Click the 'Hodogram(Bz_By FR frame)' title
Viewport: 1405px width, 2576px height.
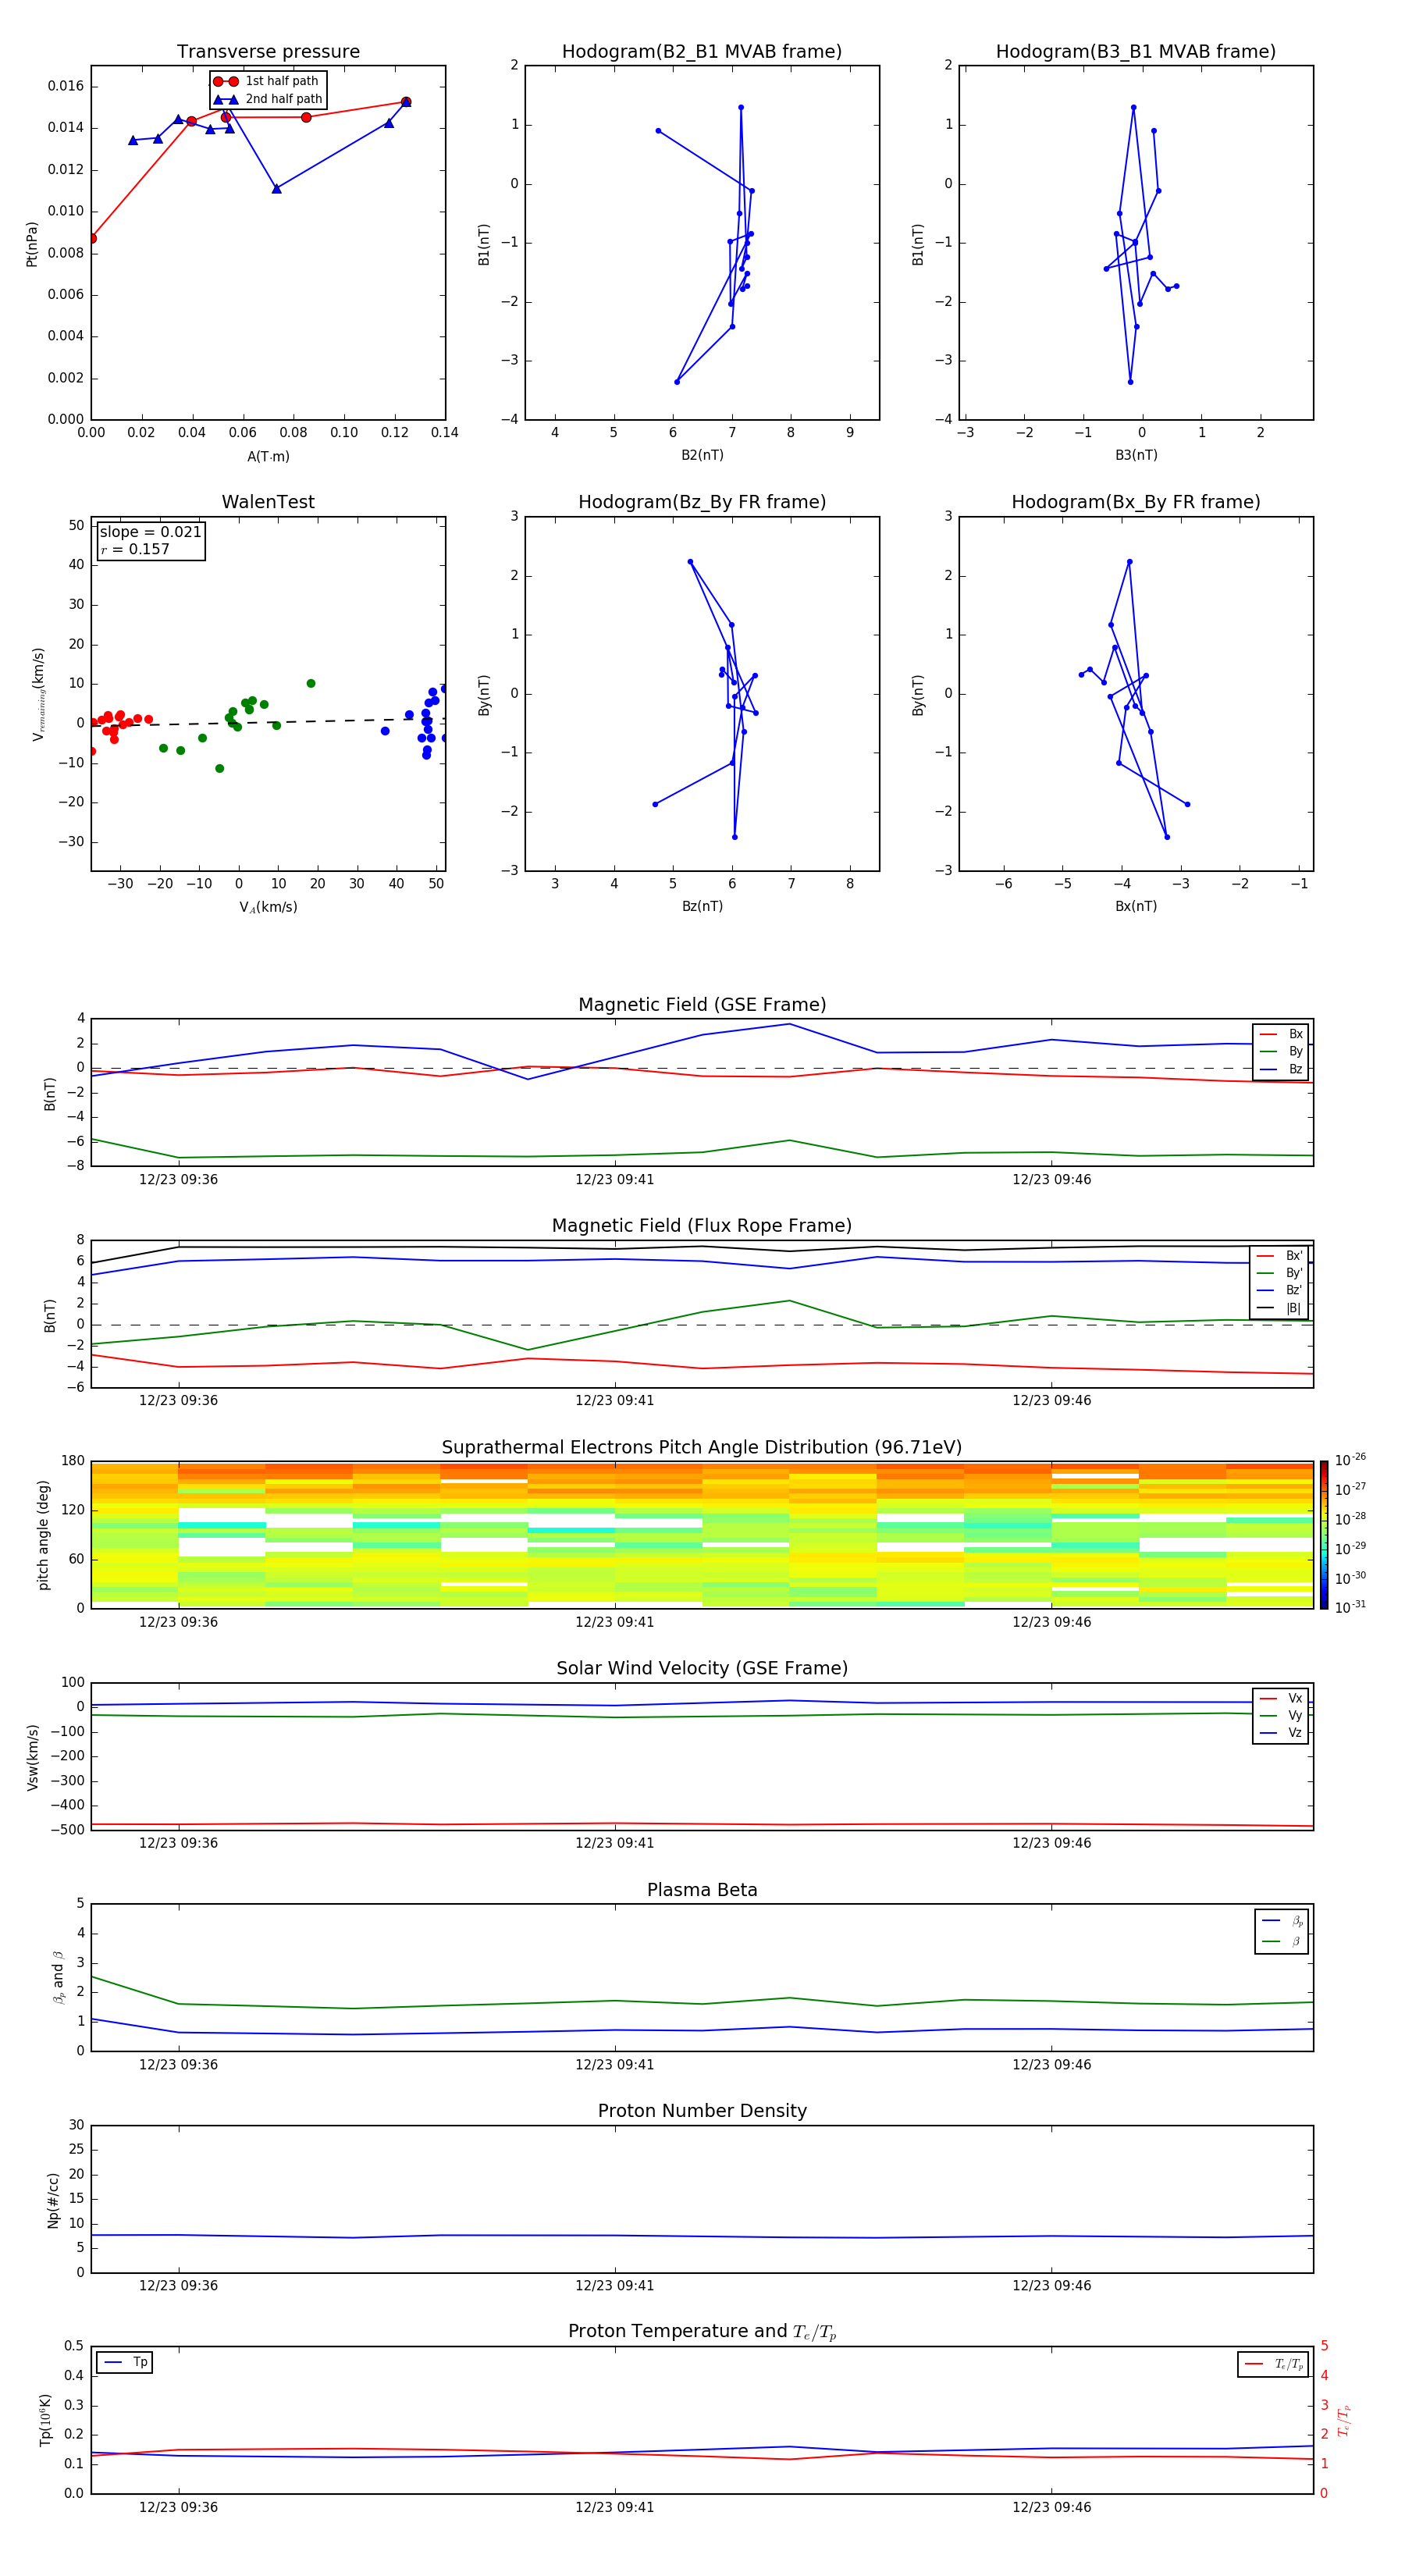(702, 502)
